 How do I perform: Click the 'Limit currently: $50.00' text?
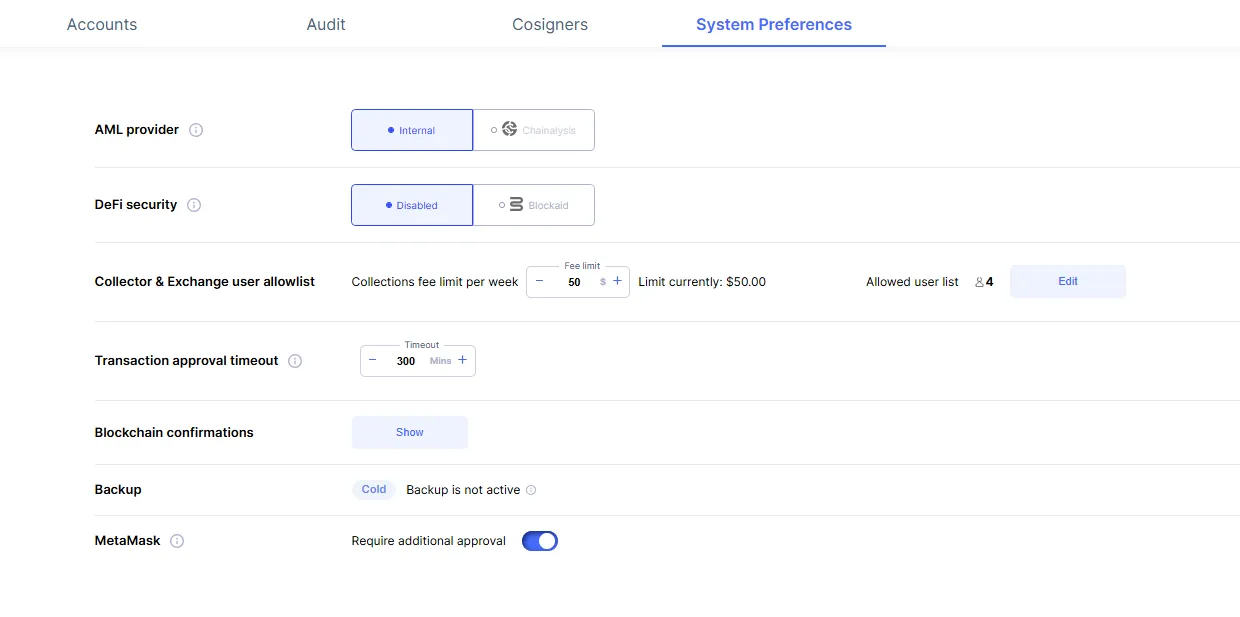[x=702, y=282]
